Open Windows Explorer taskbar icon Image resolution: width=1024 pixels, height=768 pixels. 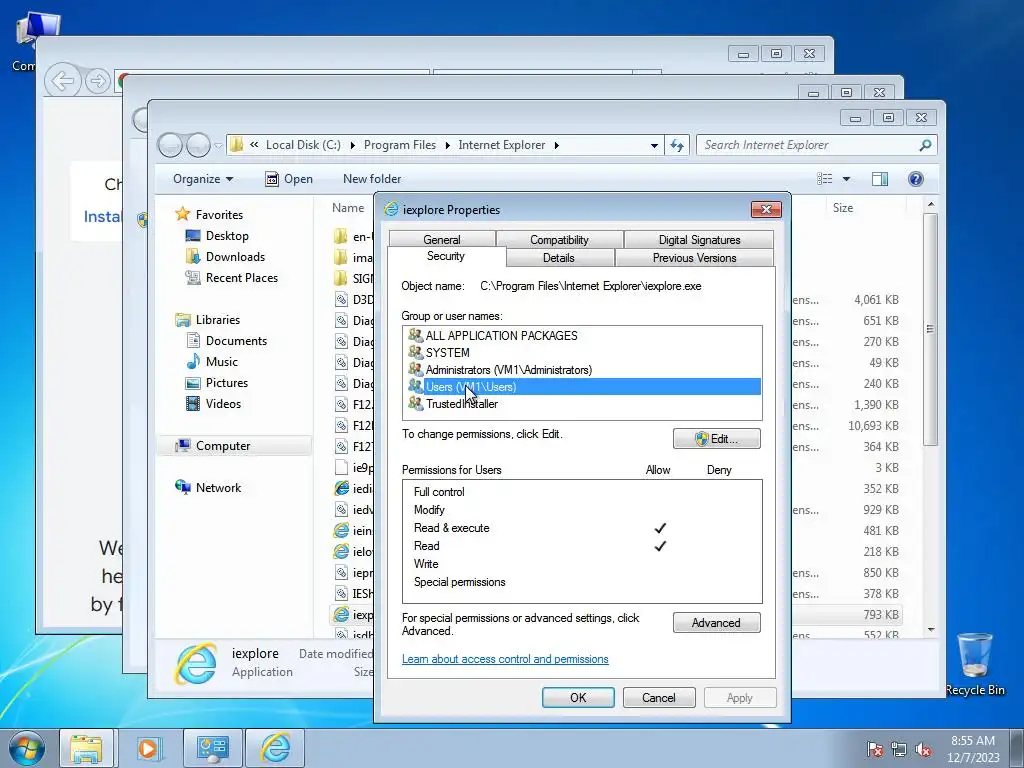tap(86, 748)
